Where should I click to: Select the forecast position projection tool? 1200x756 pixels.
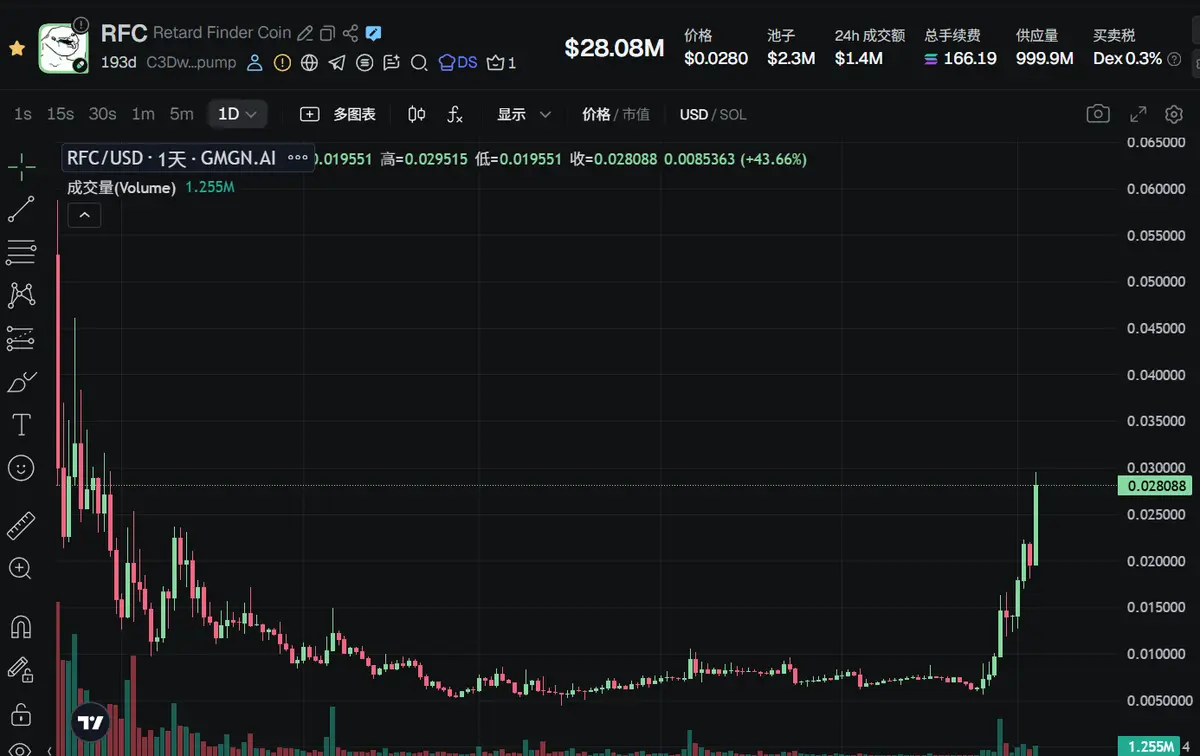click(x=21, y=338)
